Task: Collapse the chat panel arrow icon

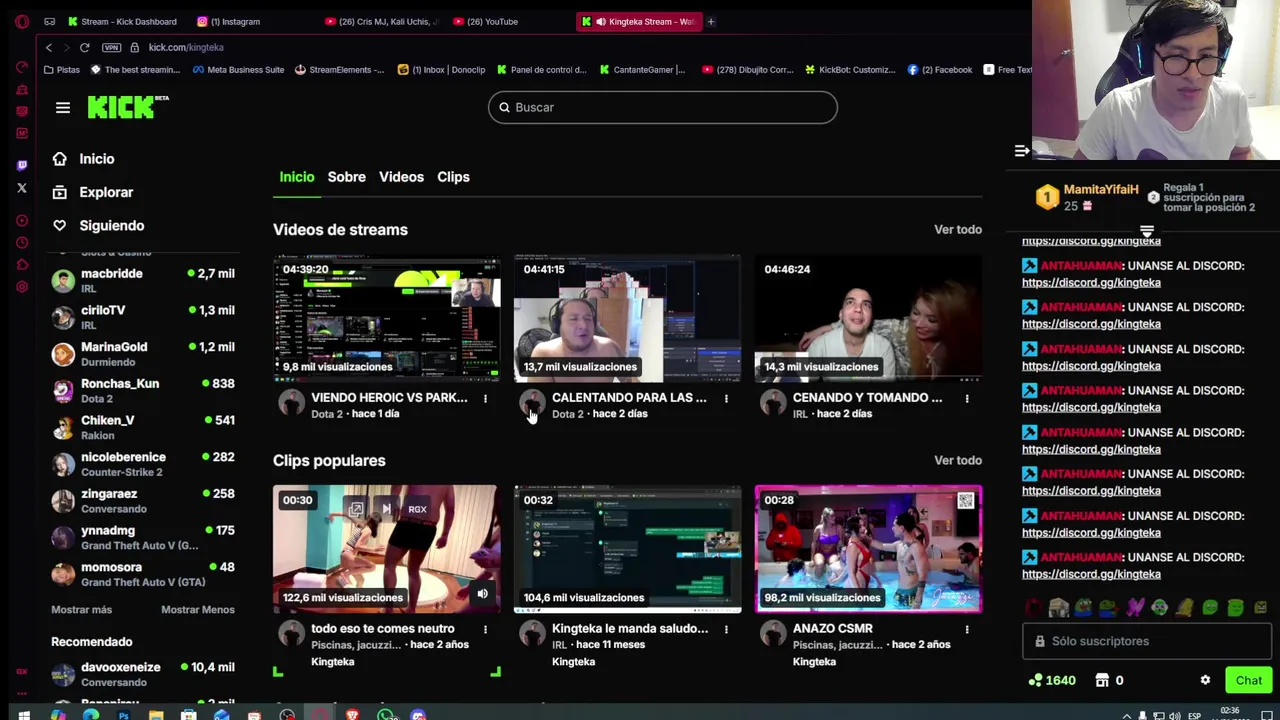Action: (1021, 151)
